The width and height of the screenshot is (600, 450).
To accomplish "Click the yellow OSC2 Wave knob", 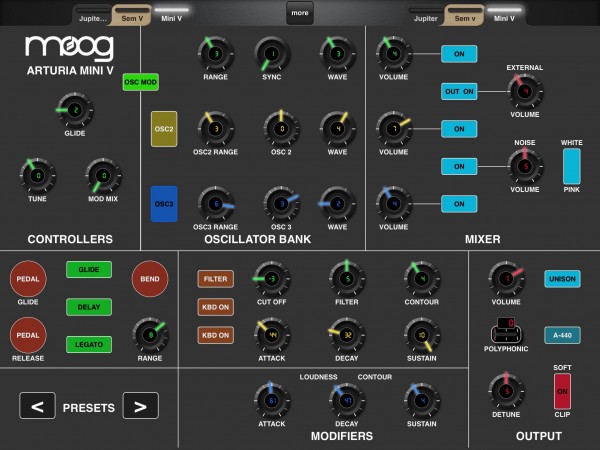I will coord(338,129).
